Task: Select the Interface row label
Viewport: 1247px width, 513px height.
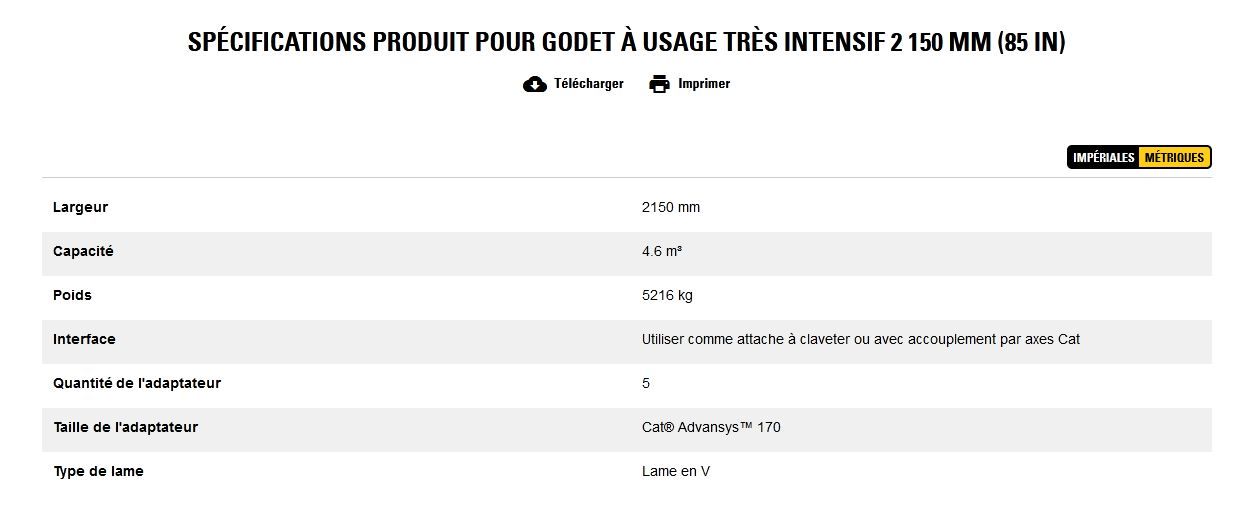Action: pyautogui.click(x=84, y=340)
